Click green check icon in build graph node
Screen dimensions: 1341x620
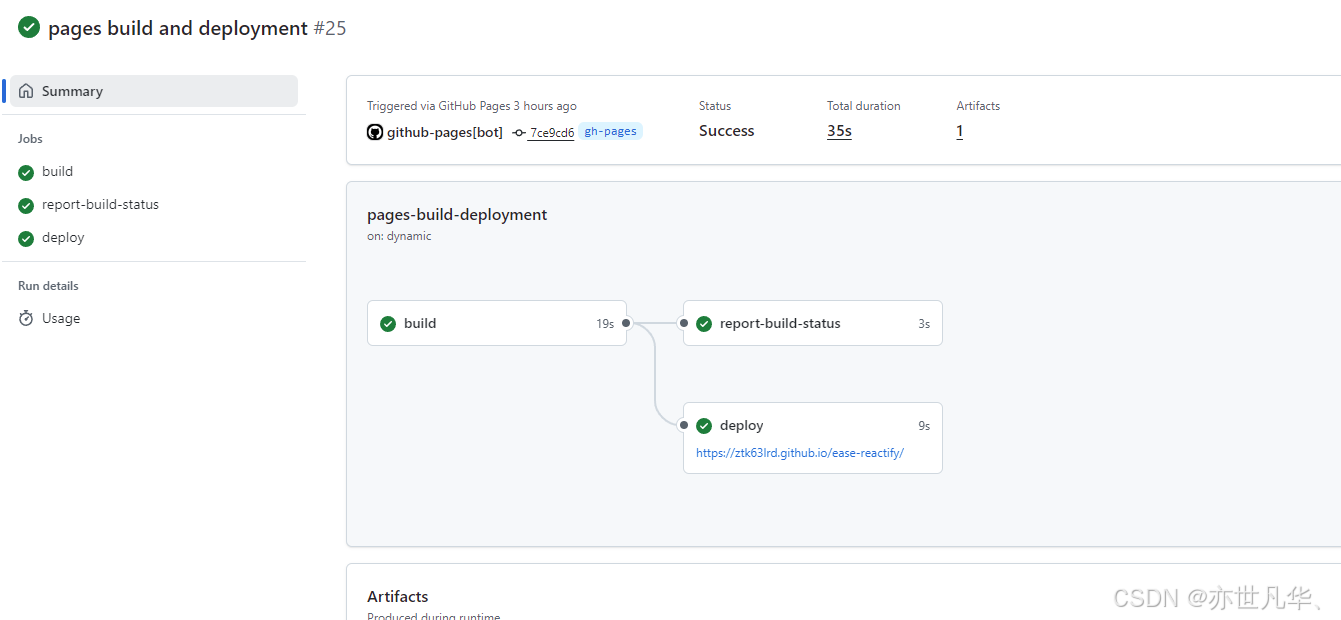pyautogui.click(x=388, y=324)
